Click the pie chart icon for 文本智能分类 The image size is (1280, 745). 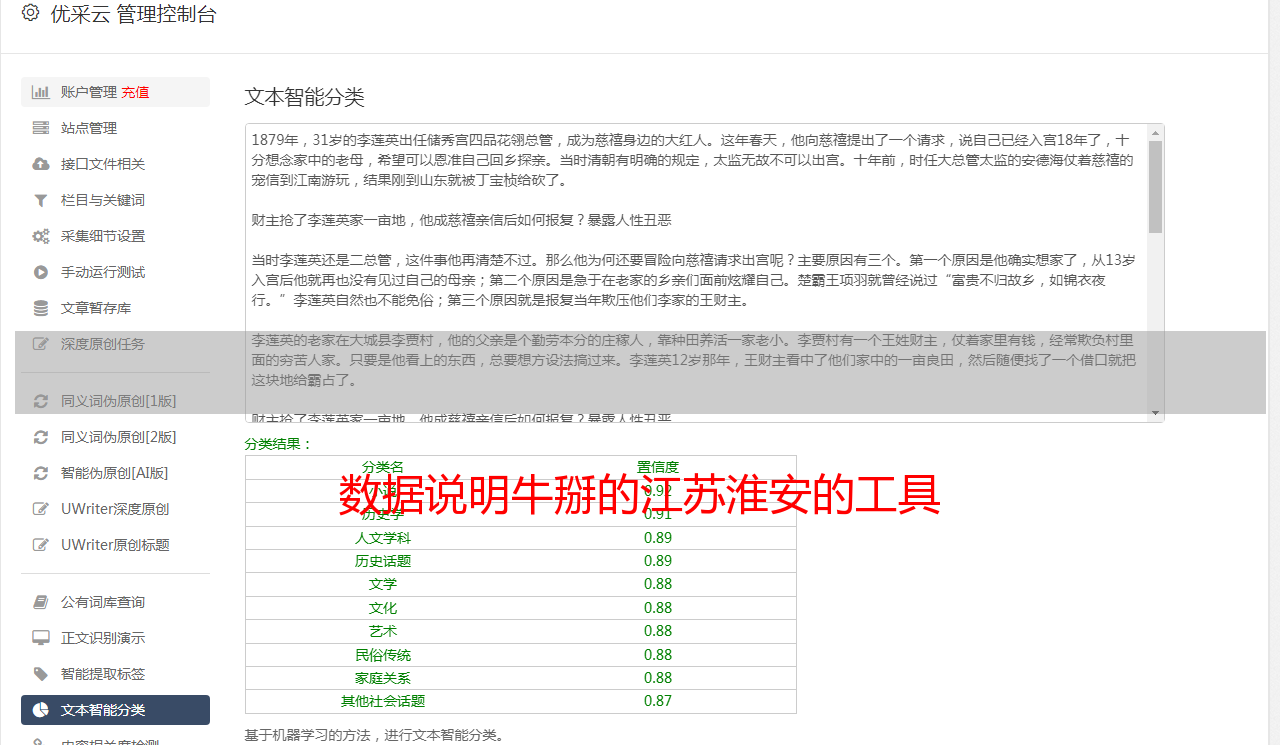point(40,710)
